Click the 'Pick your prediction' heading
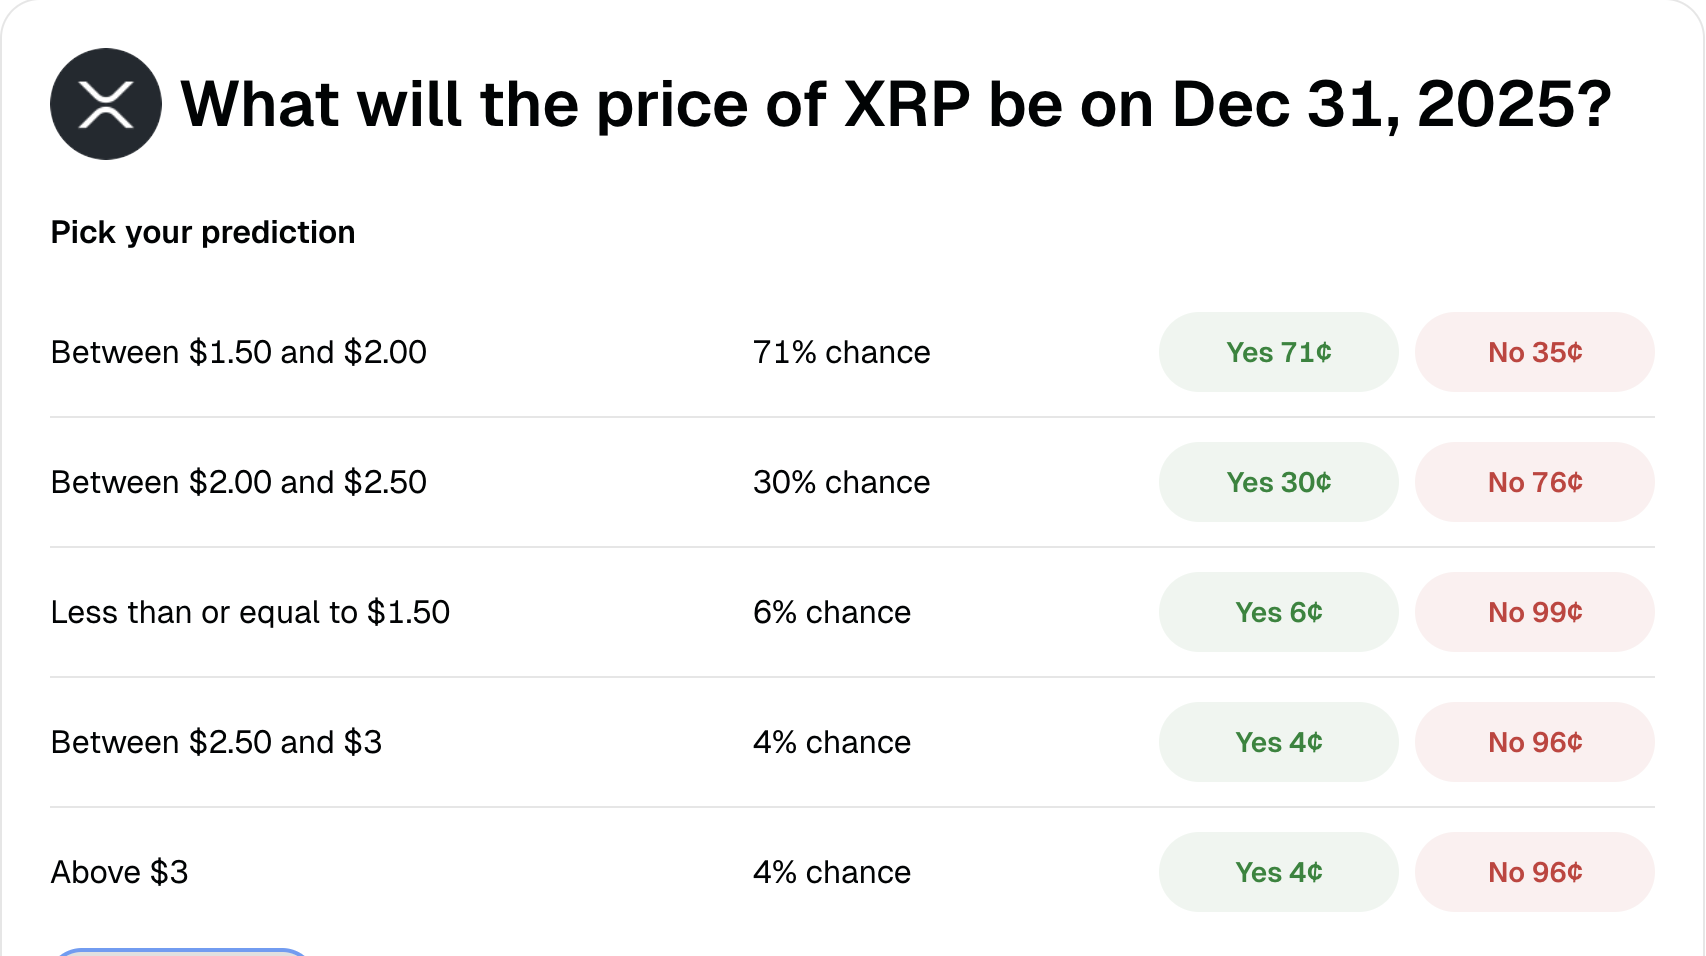This screenshot has height=956, width=1706. coord(202,232)
